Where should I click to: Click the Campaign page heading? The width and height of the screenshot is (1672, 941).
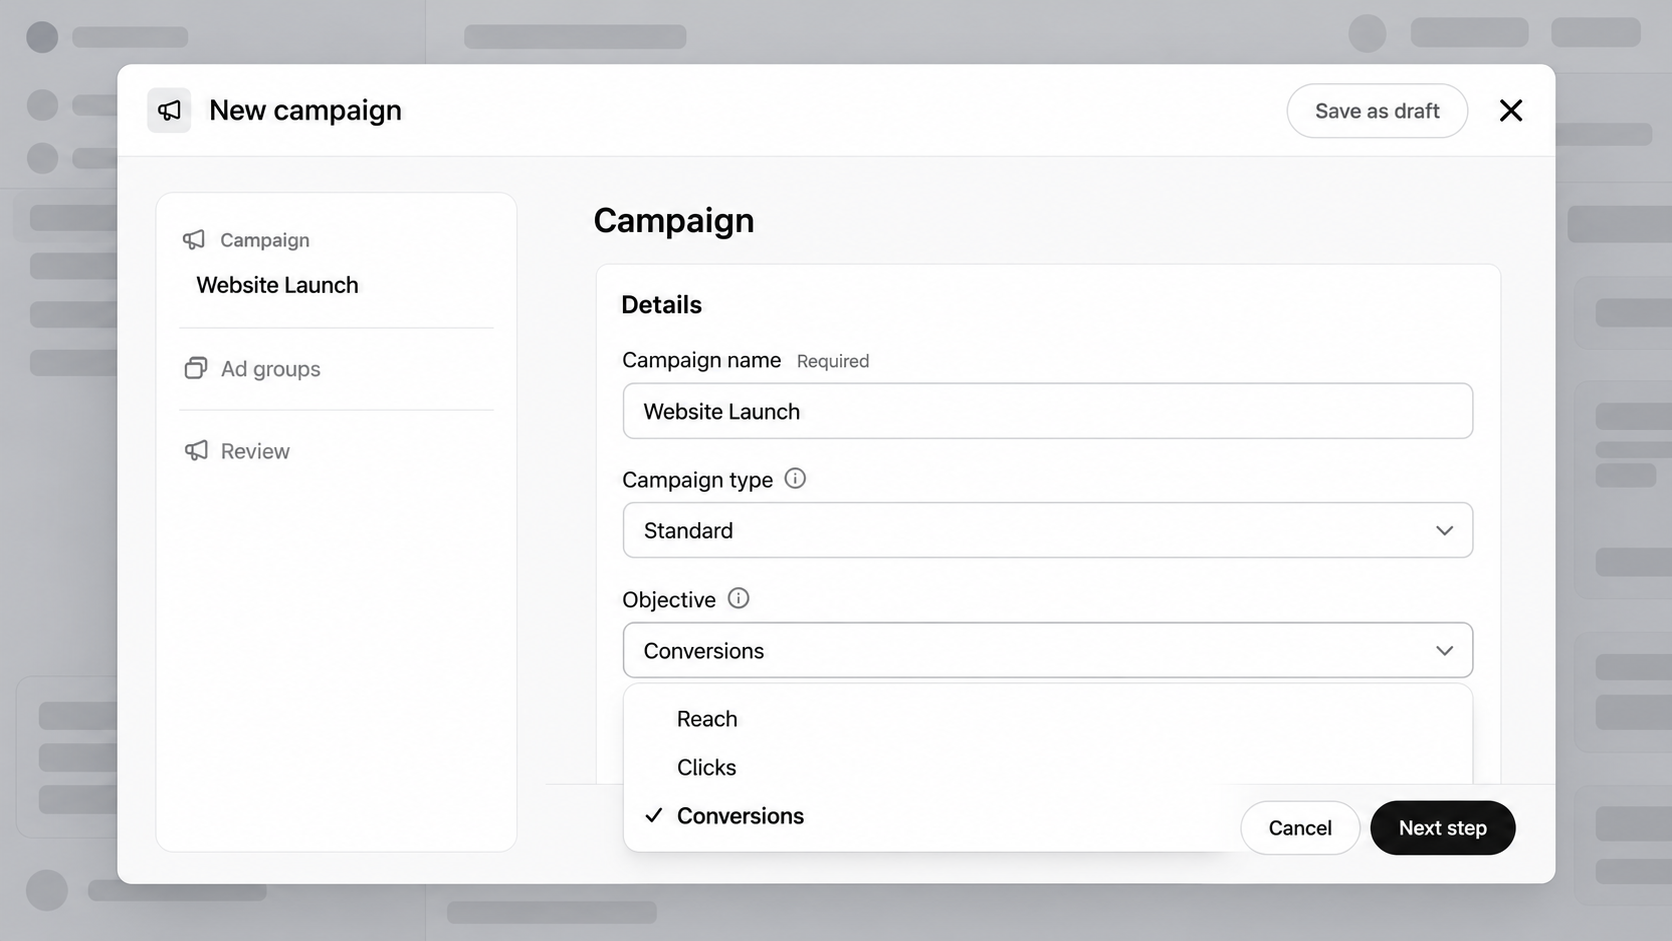[674, 221]
